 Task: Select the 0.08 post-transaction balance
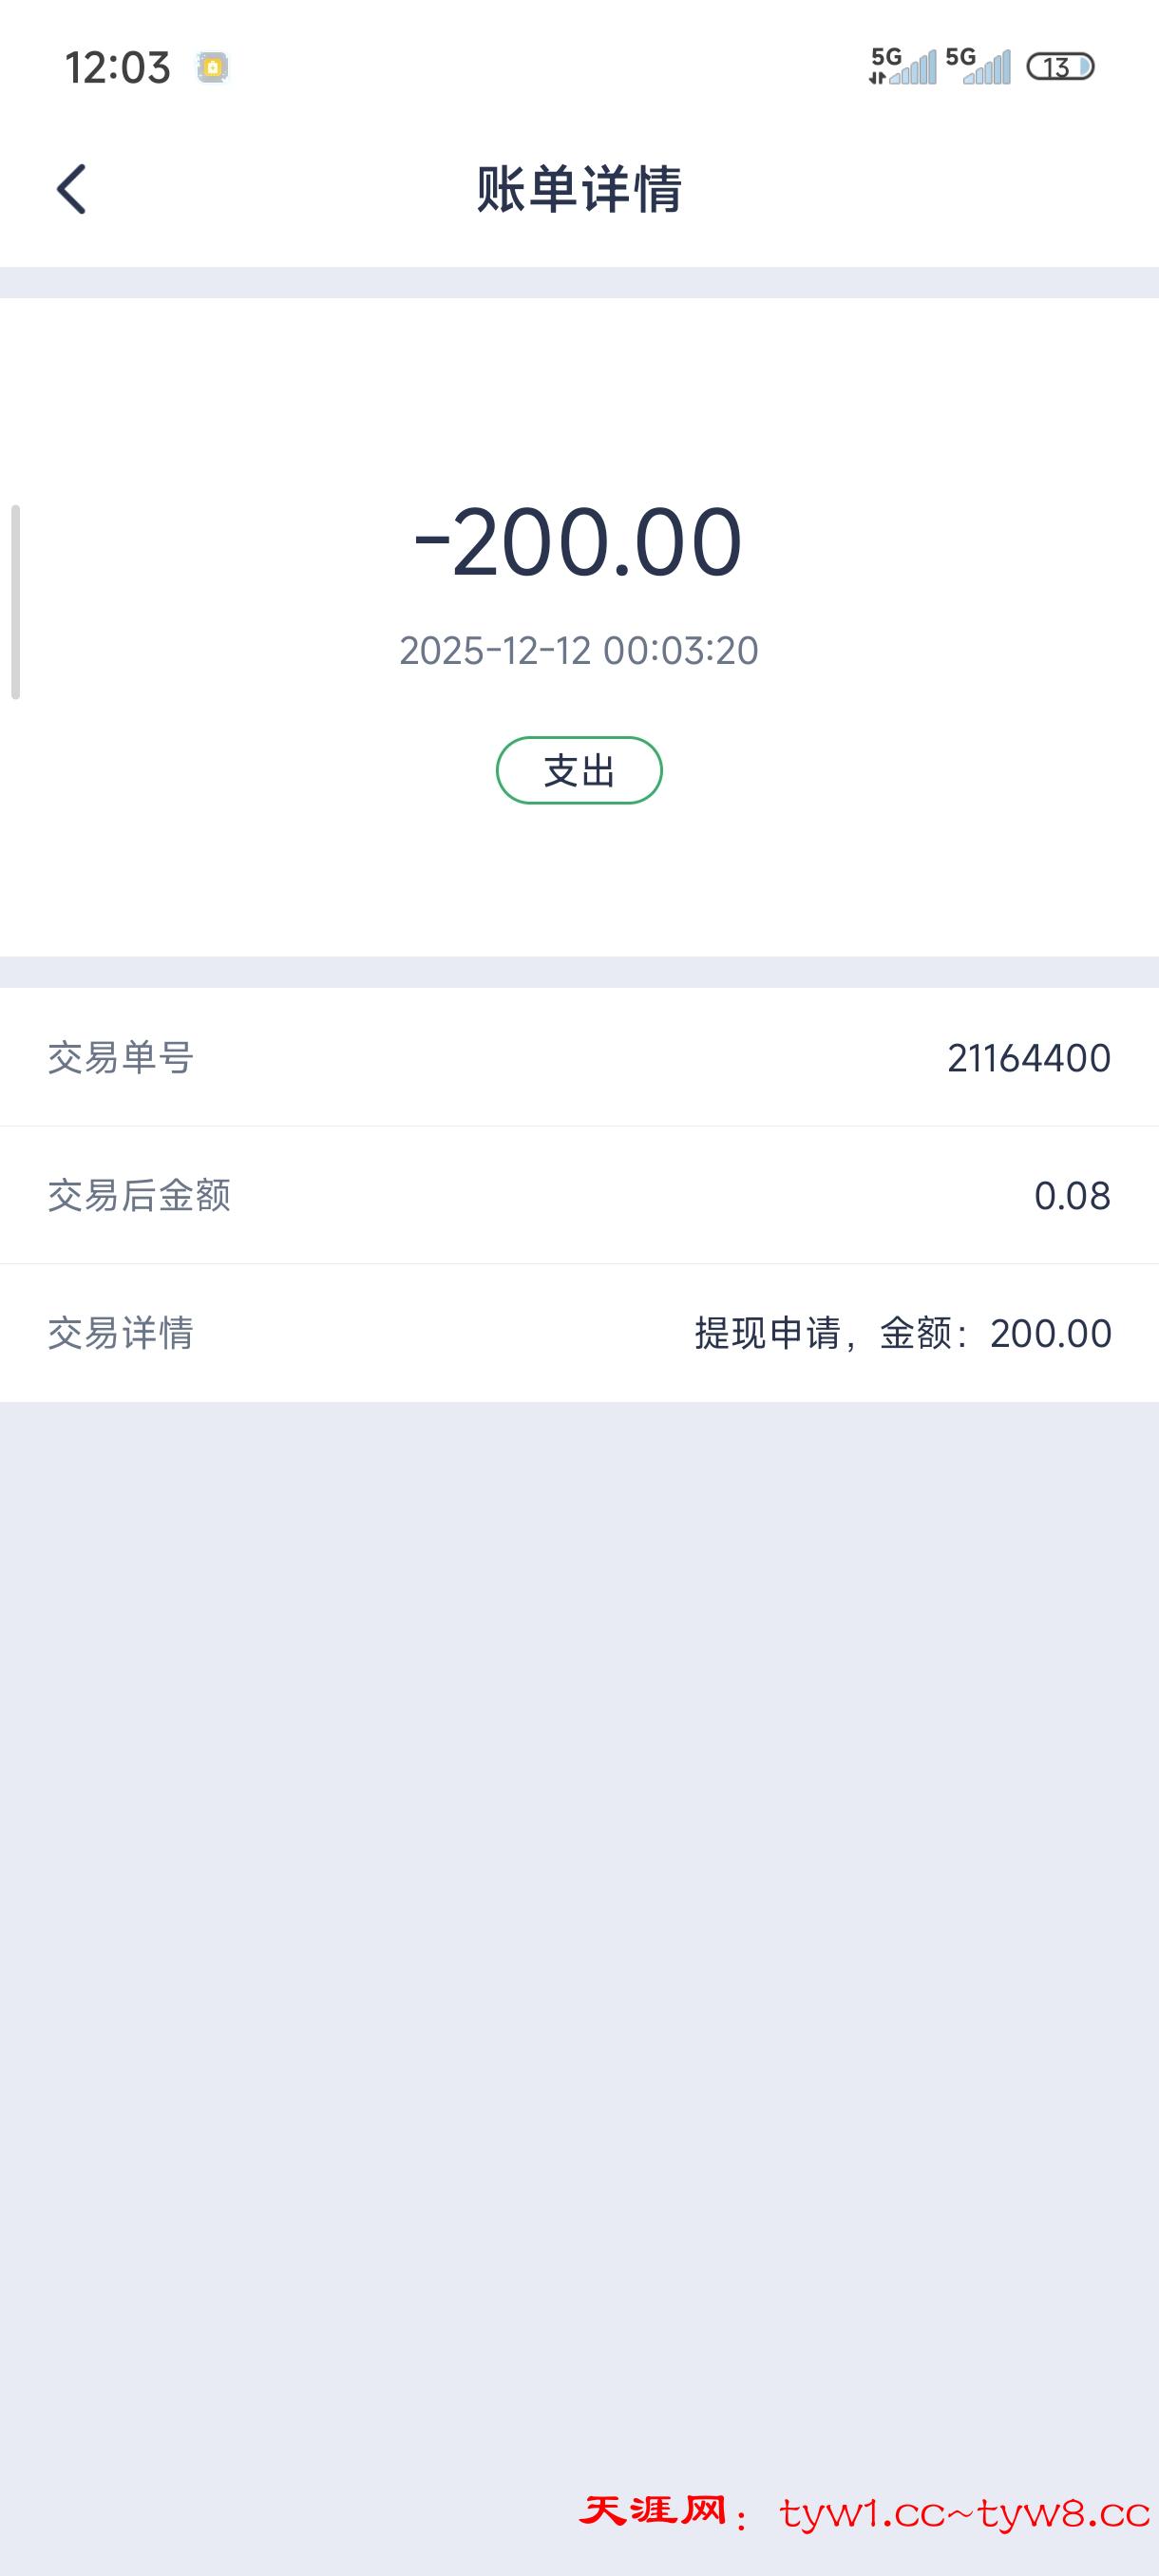[1071, 1196]
